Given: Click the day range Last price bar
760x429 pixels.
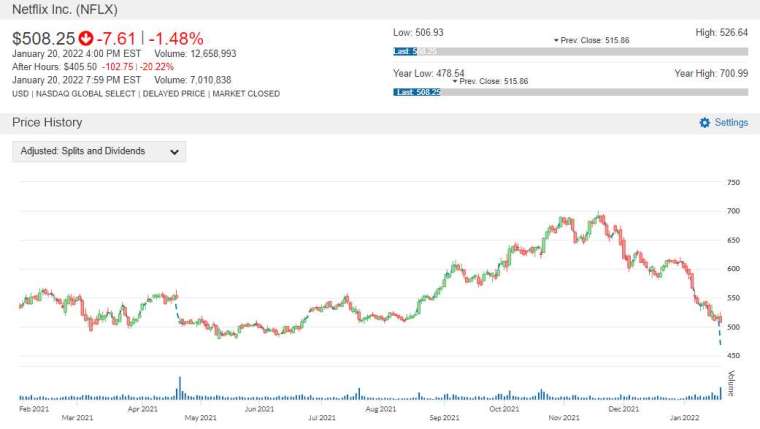Looking at the screenshot, I should (x=405, y=51).
